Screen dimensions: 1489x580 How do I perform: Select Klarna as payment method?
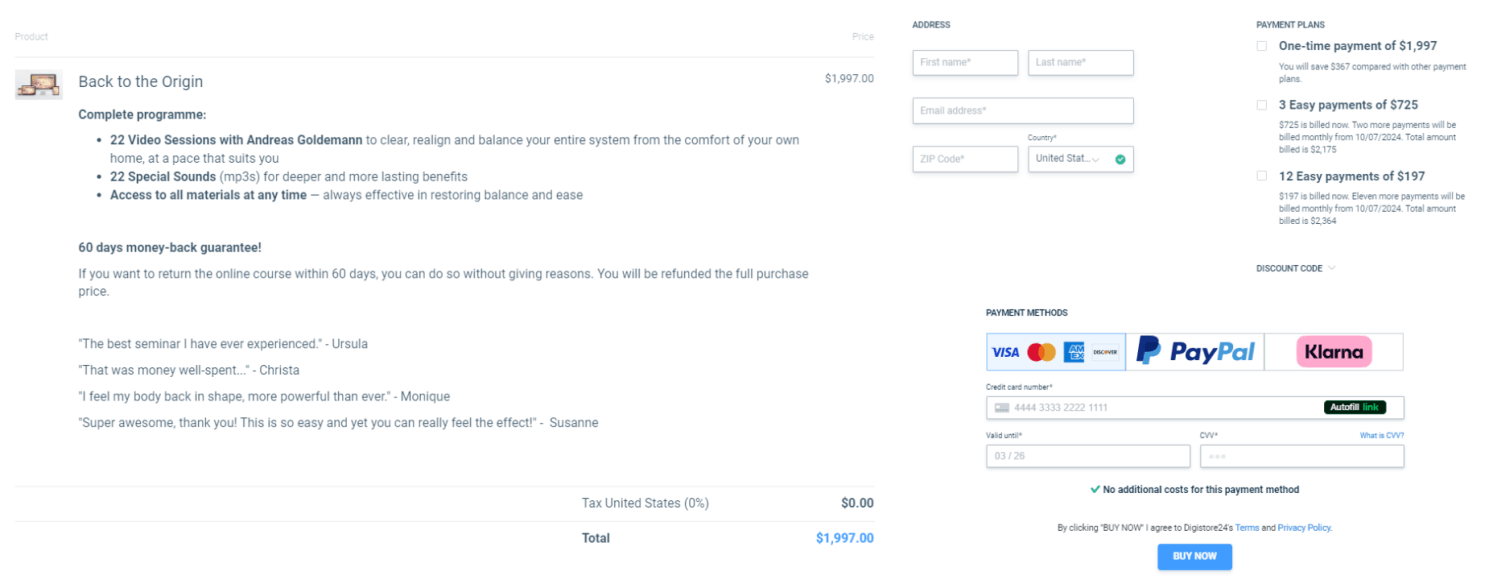click(1334, 351)
